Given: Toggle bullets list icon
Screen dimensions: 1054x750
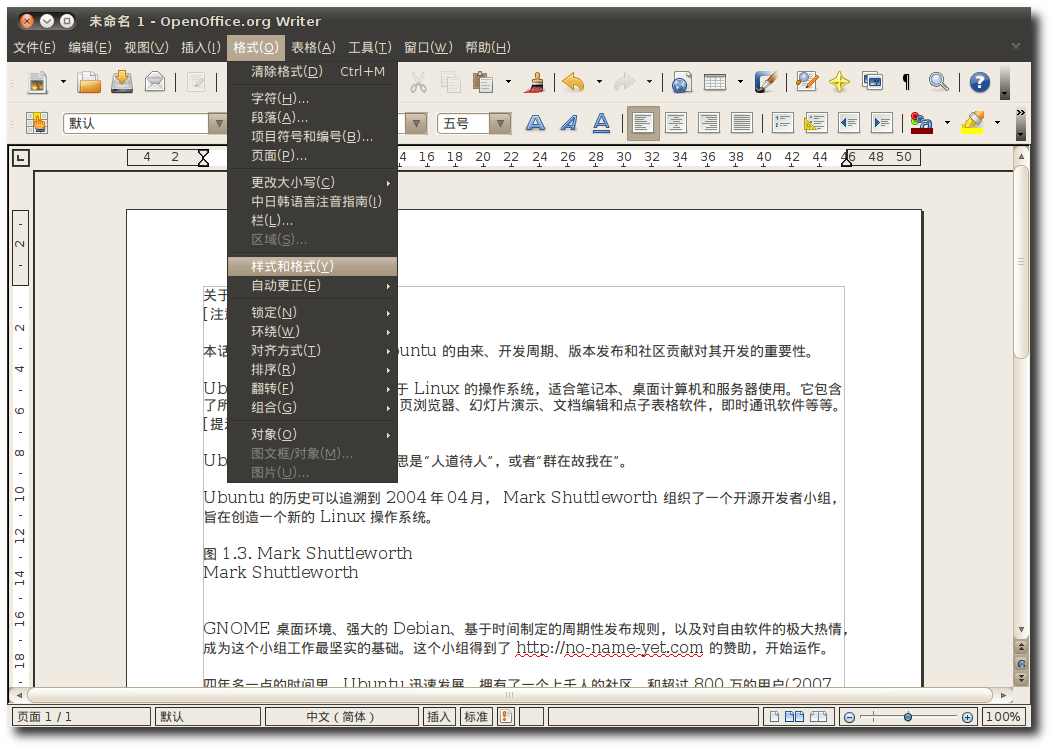Looking at the screenshot, I should (x=815, y=123).
